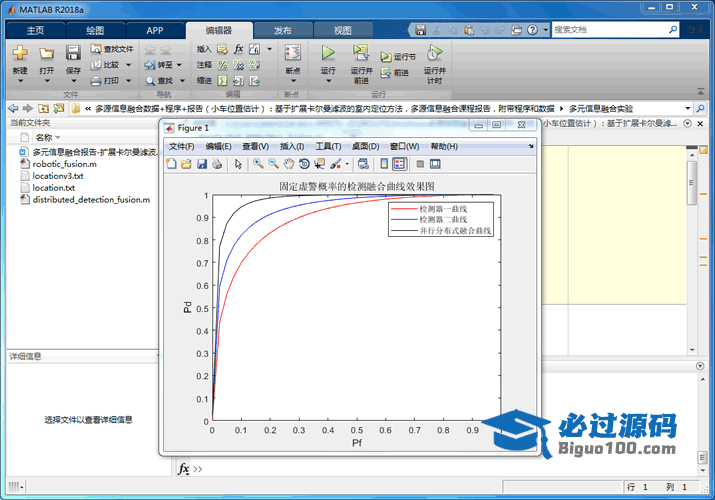Expand the address bar path dropdown
This screenshot has height=500, width=715.
click(x=688, y=107)
